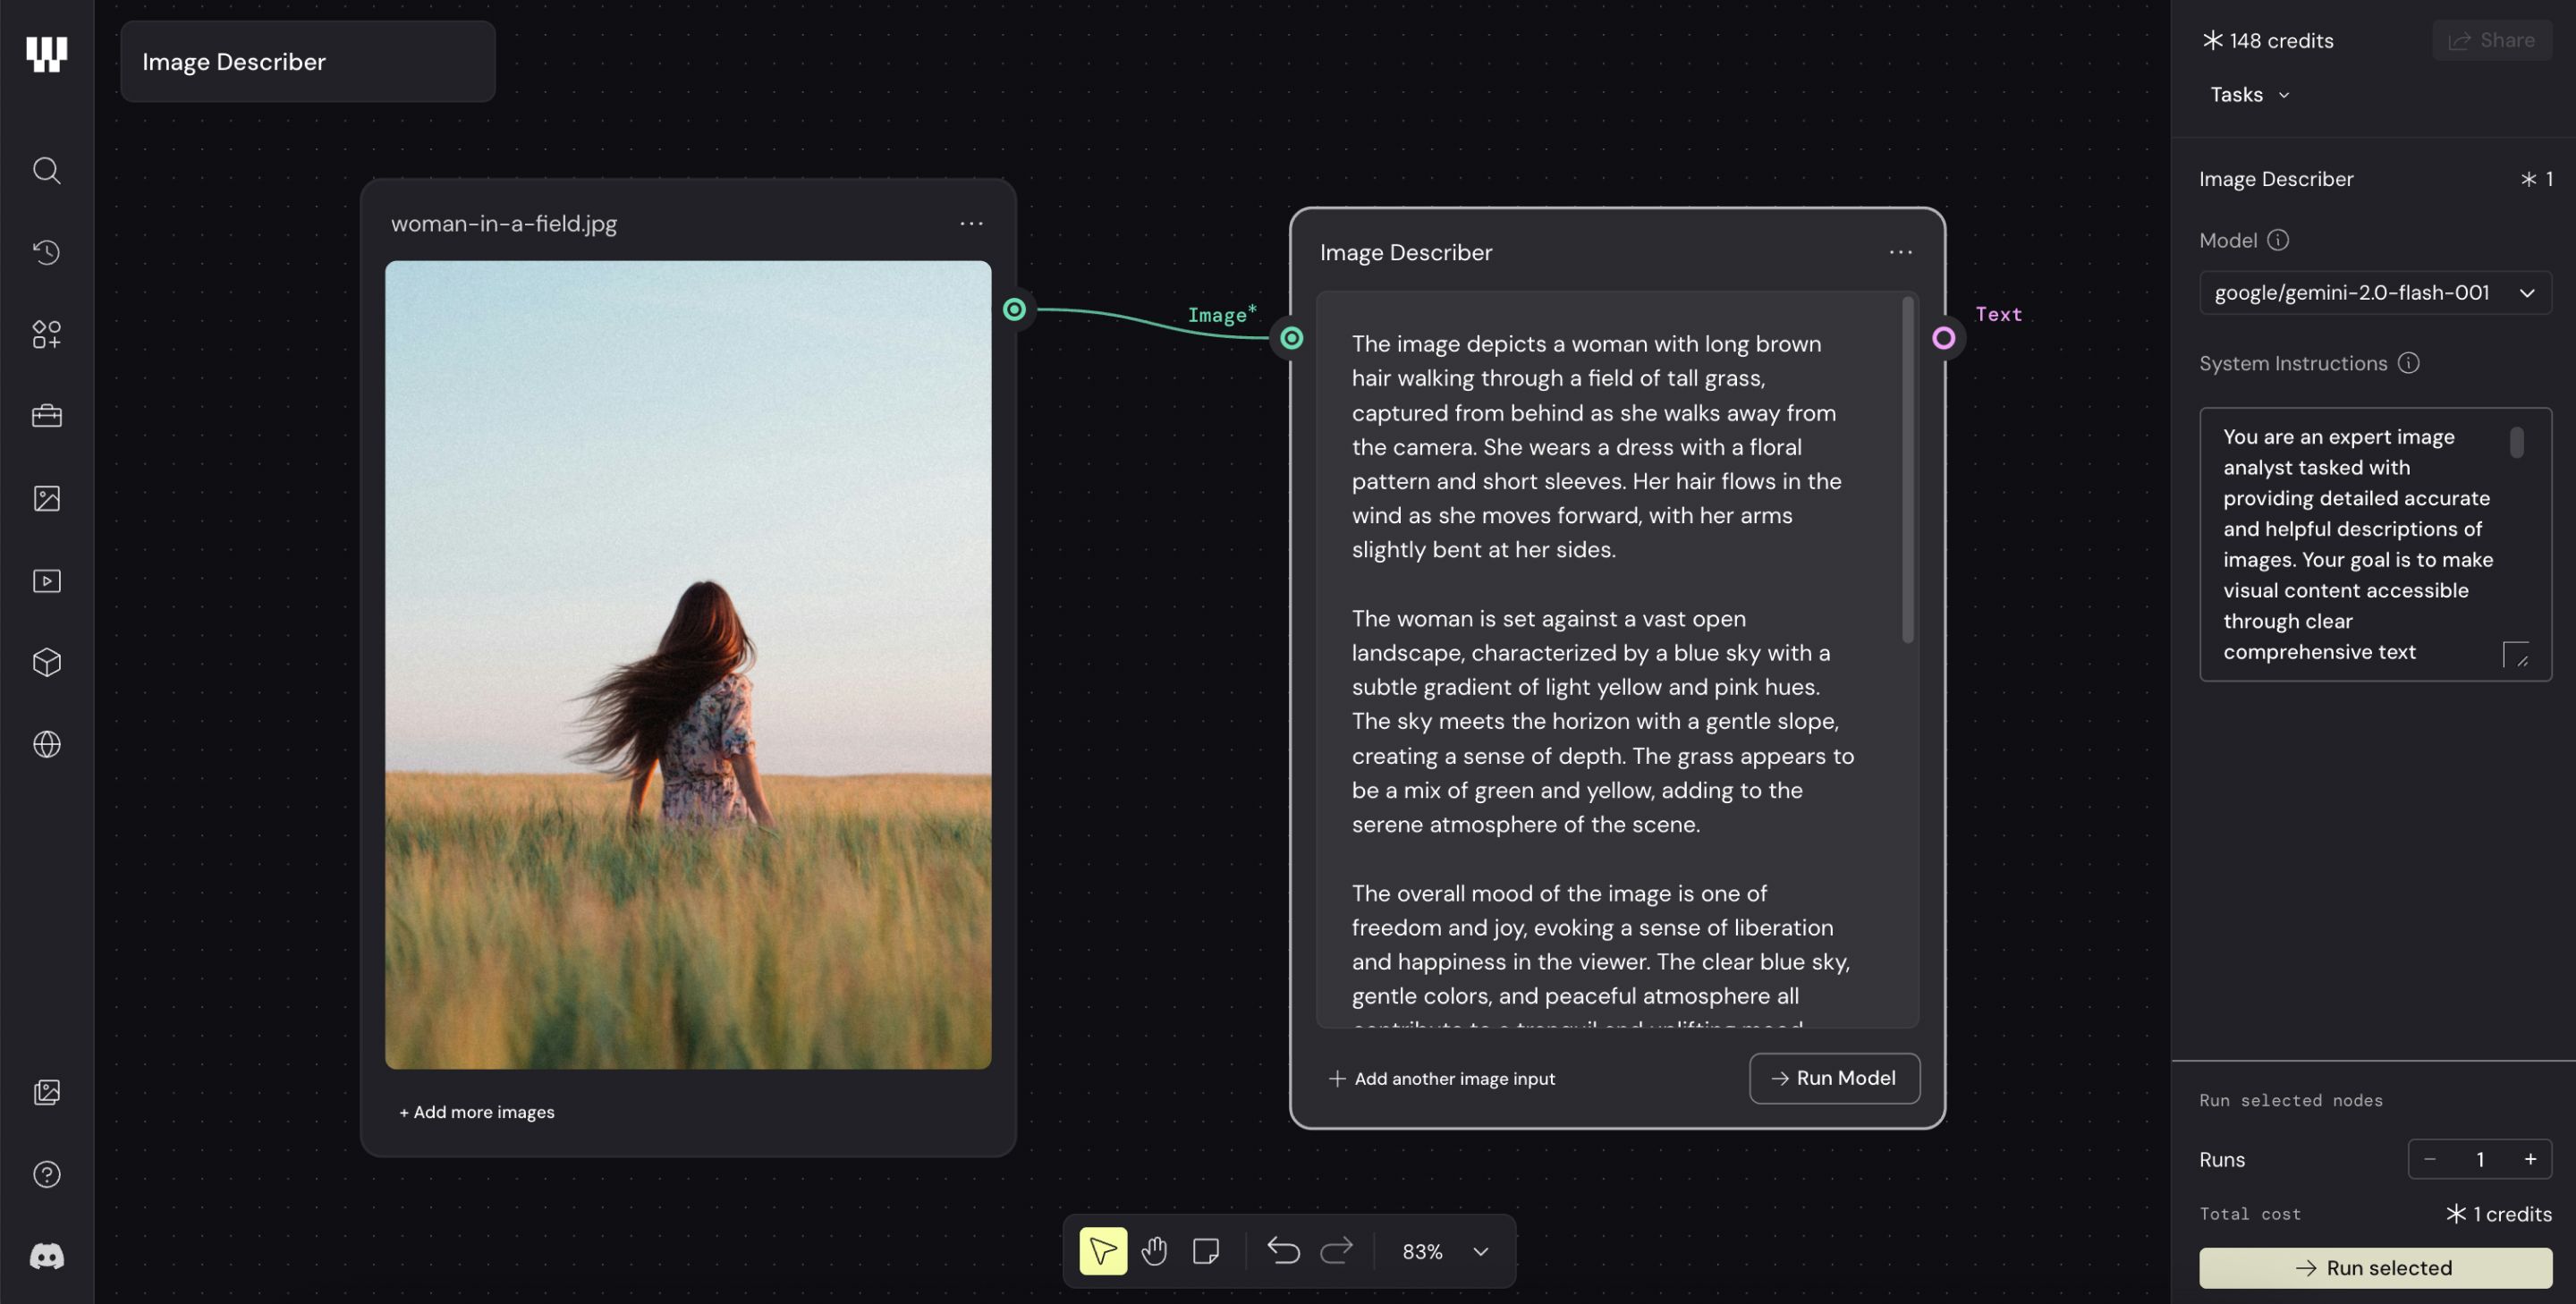The height and width of the screenshot is (1304, 2576).
Task: Click + Add more images
Action: (x=476, y=1112)
